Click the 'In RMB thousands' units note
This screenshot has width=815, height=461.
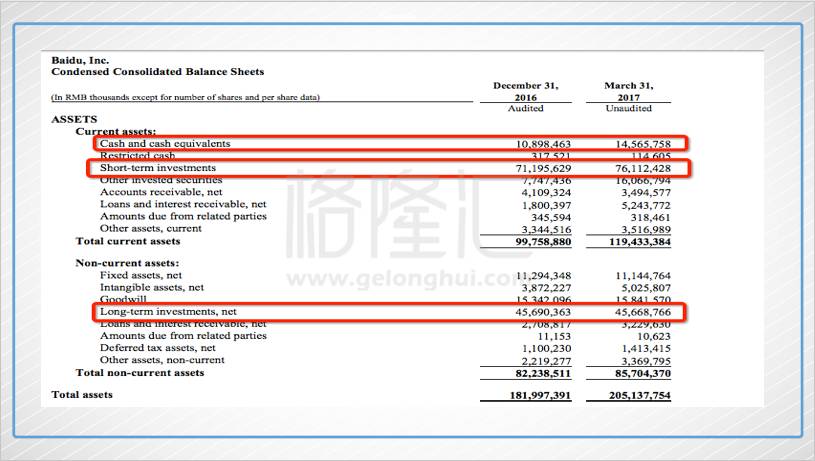(186, 97)
